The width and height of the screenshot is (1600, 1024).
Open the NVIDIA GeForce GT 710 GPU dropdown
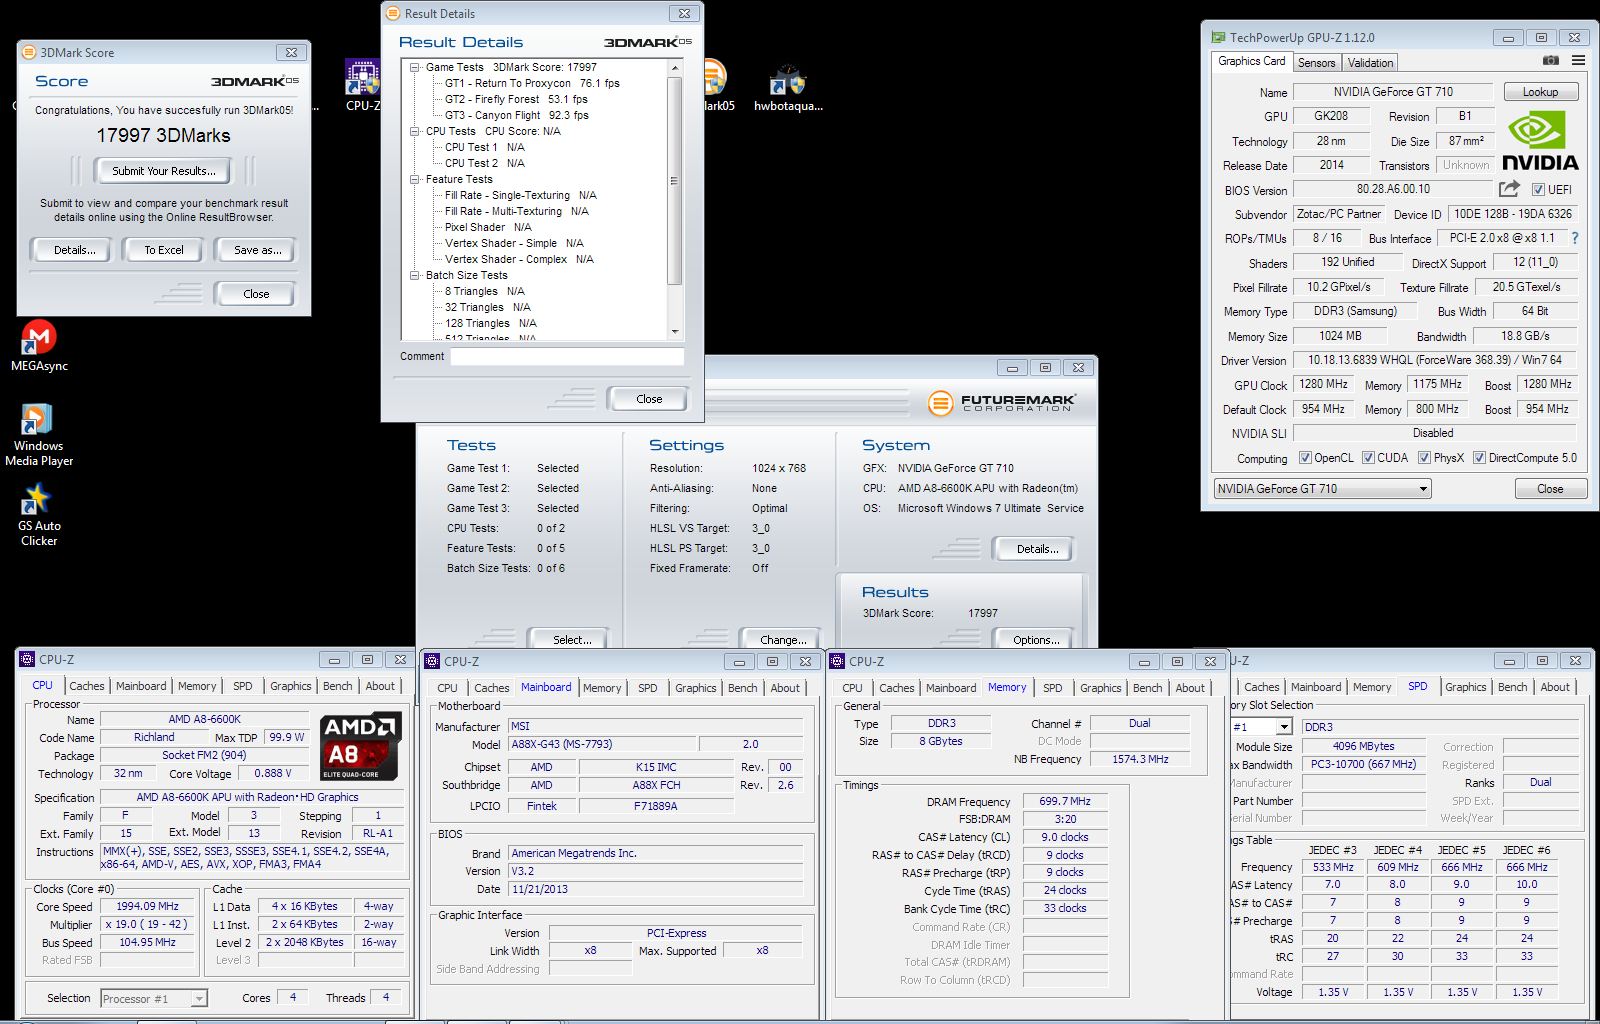click(x=1322, y=489)
